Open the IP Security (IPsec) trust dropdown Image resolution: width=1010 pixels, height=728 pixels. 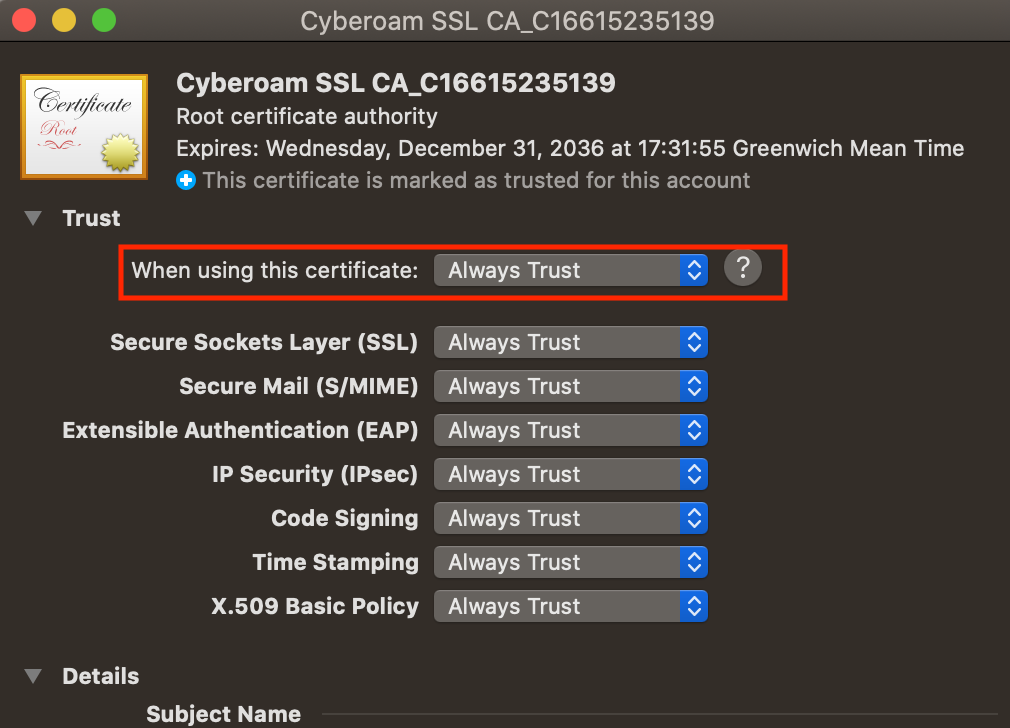click(x=571, y=474)
